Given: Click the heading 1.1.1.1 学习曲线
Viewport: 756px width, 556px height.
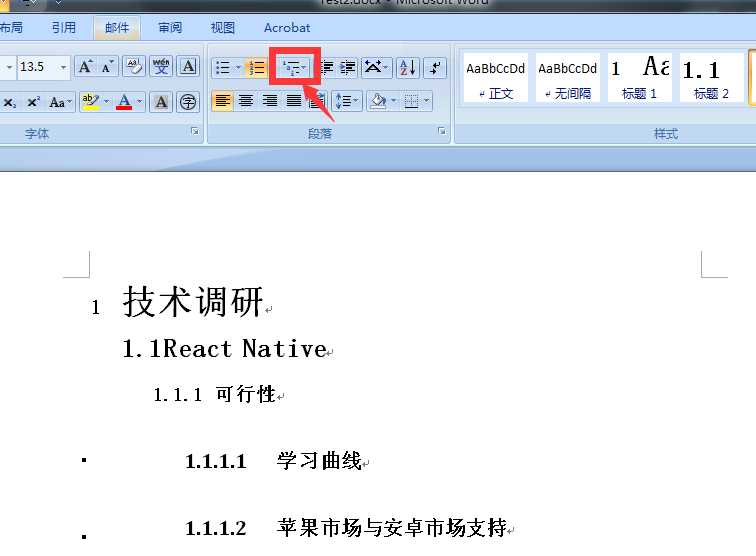Looking at the screenshot, I should tap(274, 461).
